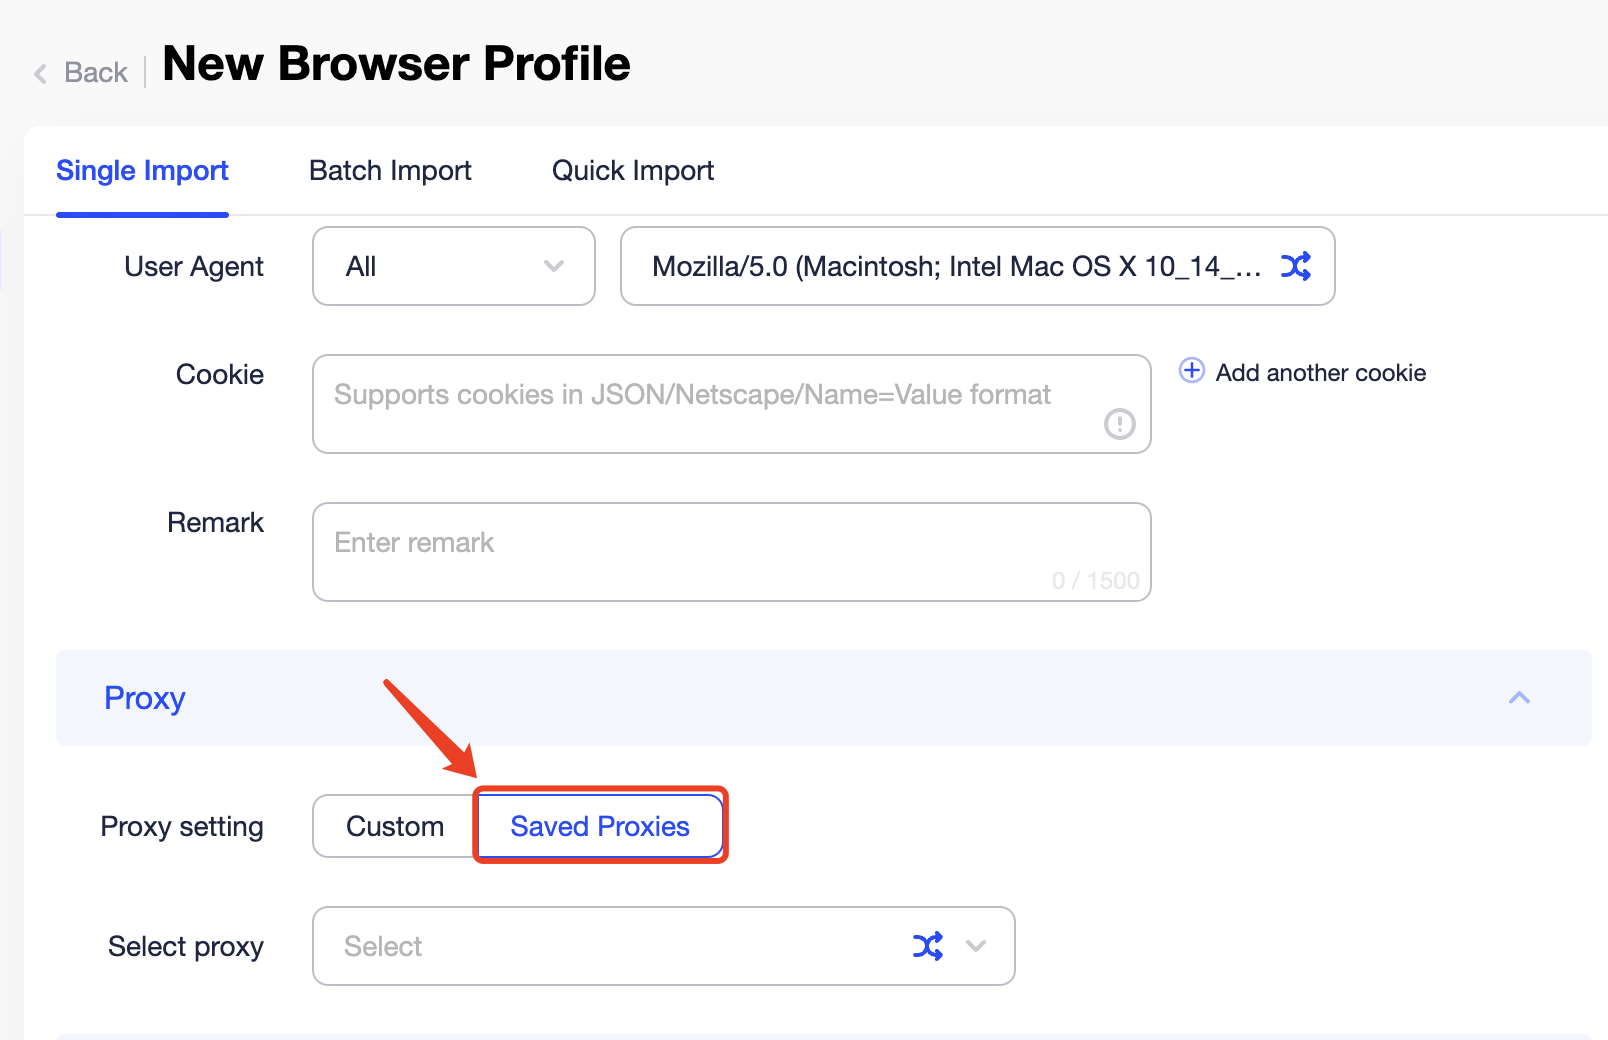The width and height of the screenshot is (1608, 1040).
Task: Click the Proxy section header
Action: (145, 698)
